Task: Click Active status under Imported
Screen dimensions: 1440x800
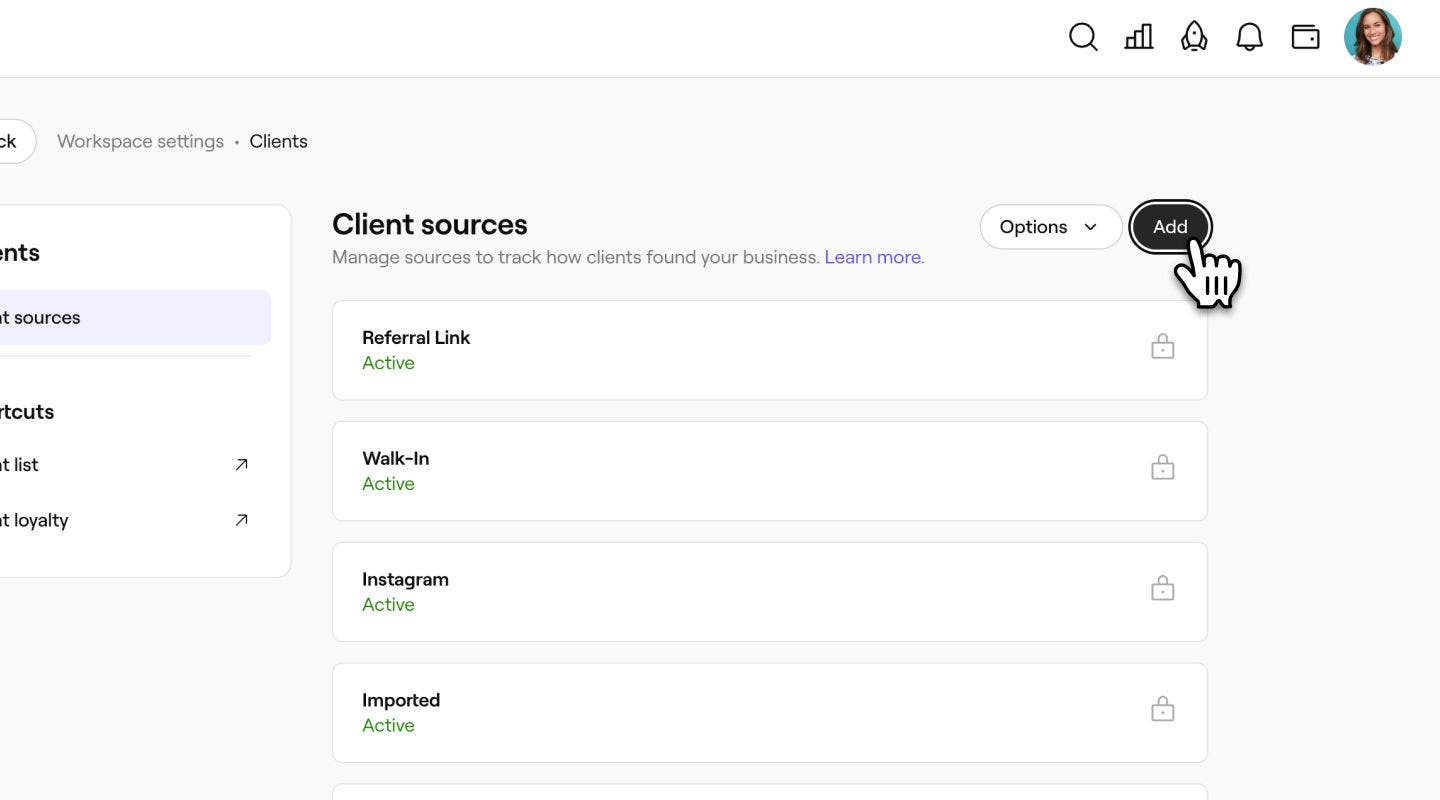Action: click(388, 726)
